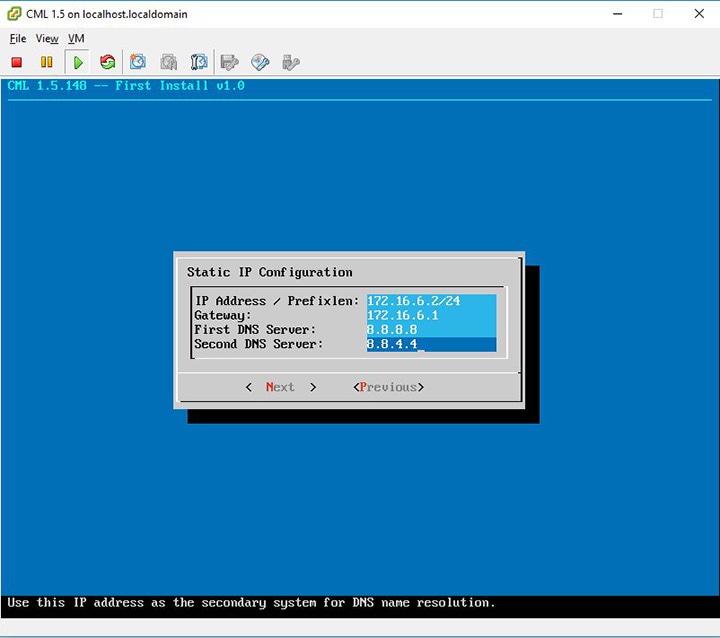Open the snapshot manager icon

tap(199, 62)
